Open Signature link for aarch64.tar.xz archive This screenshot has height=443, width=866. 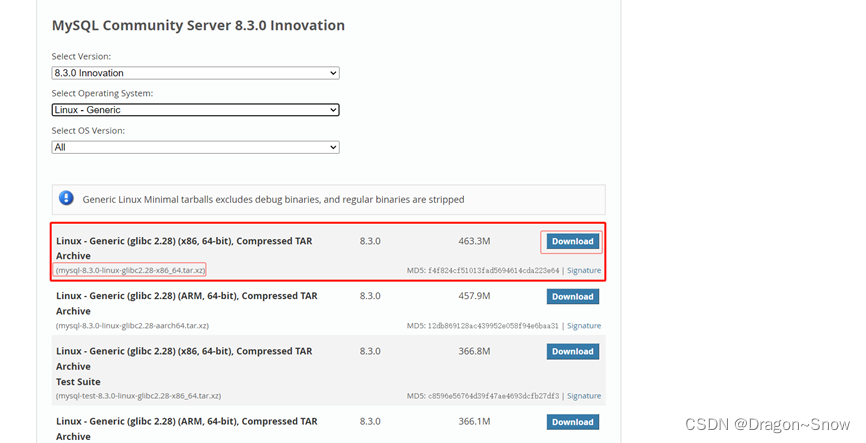pyautogui.click(x=584, y=326)
